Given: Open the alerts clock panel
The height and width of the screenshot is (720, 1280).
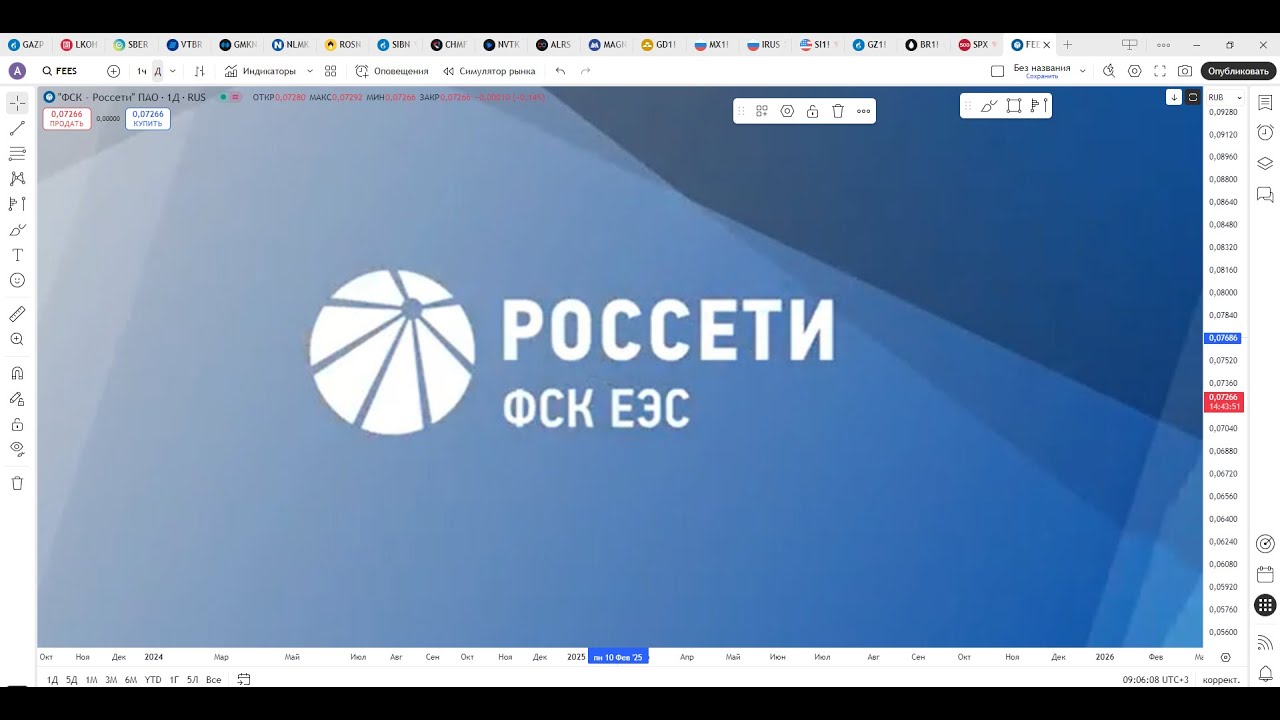Looking at the screenshot, I should (1265, 133).
